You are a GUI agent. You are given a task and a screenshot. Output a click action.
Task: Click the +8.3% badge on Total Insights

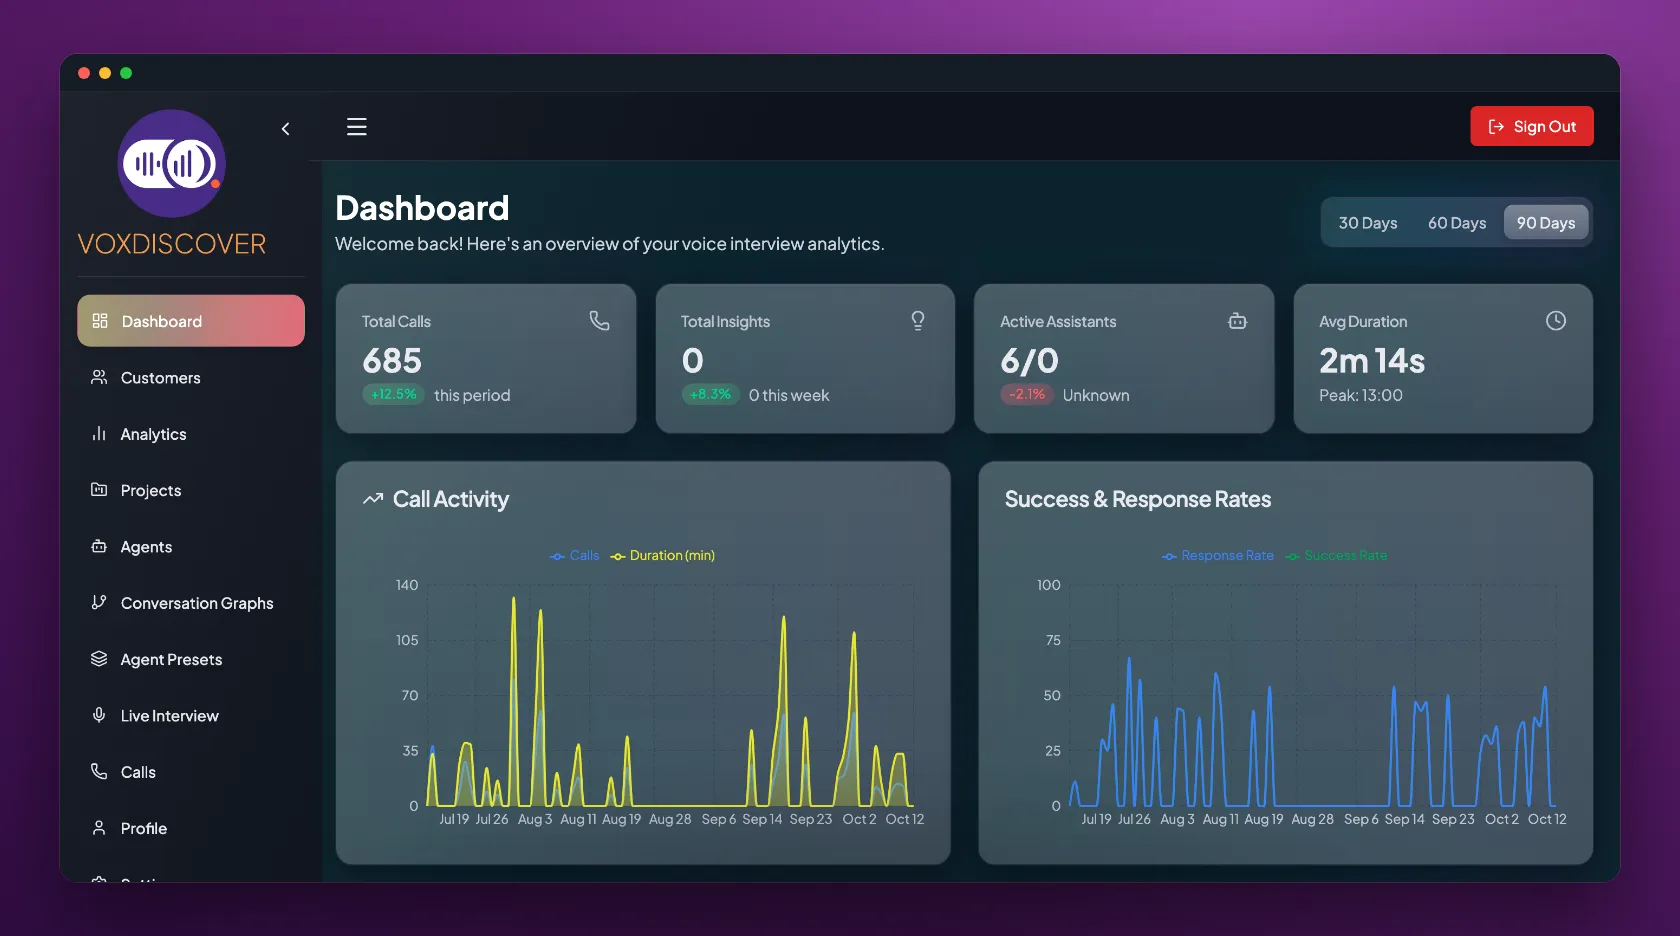coord(711,394)
